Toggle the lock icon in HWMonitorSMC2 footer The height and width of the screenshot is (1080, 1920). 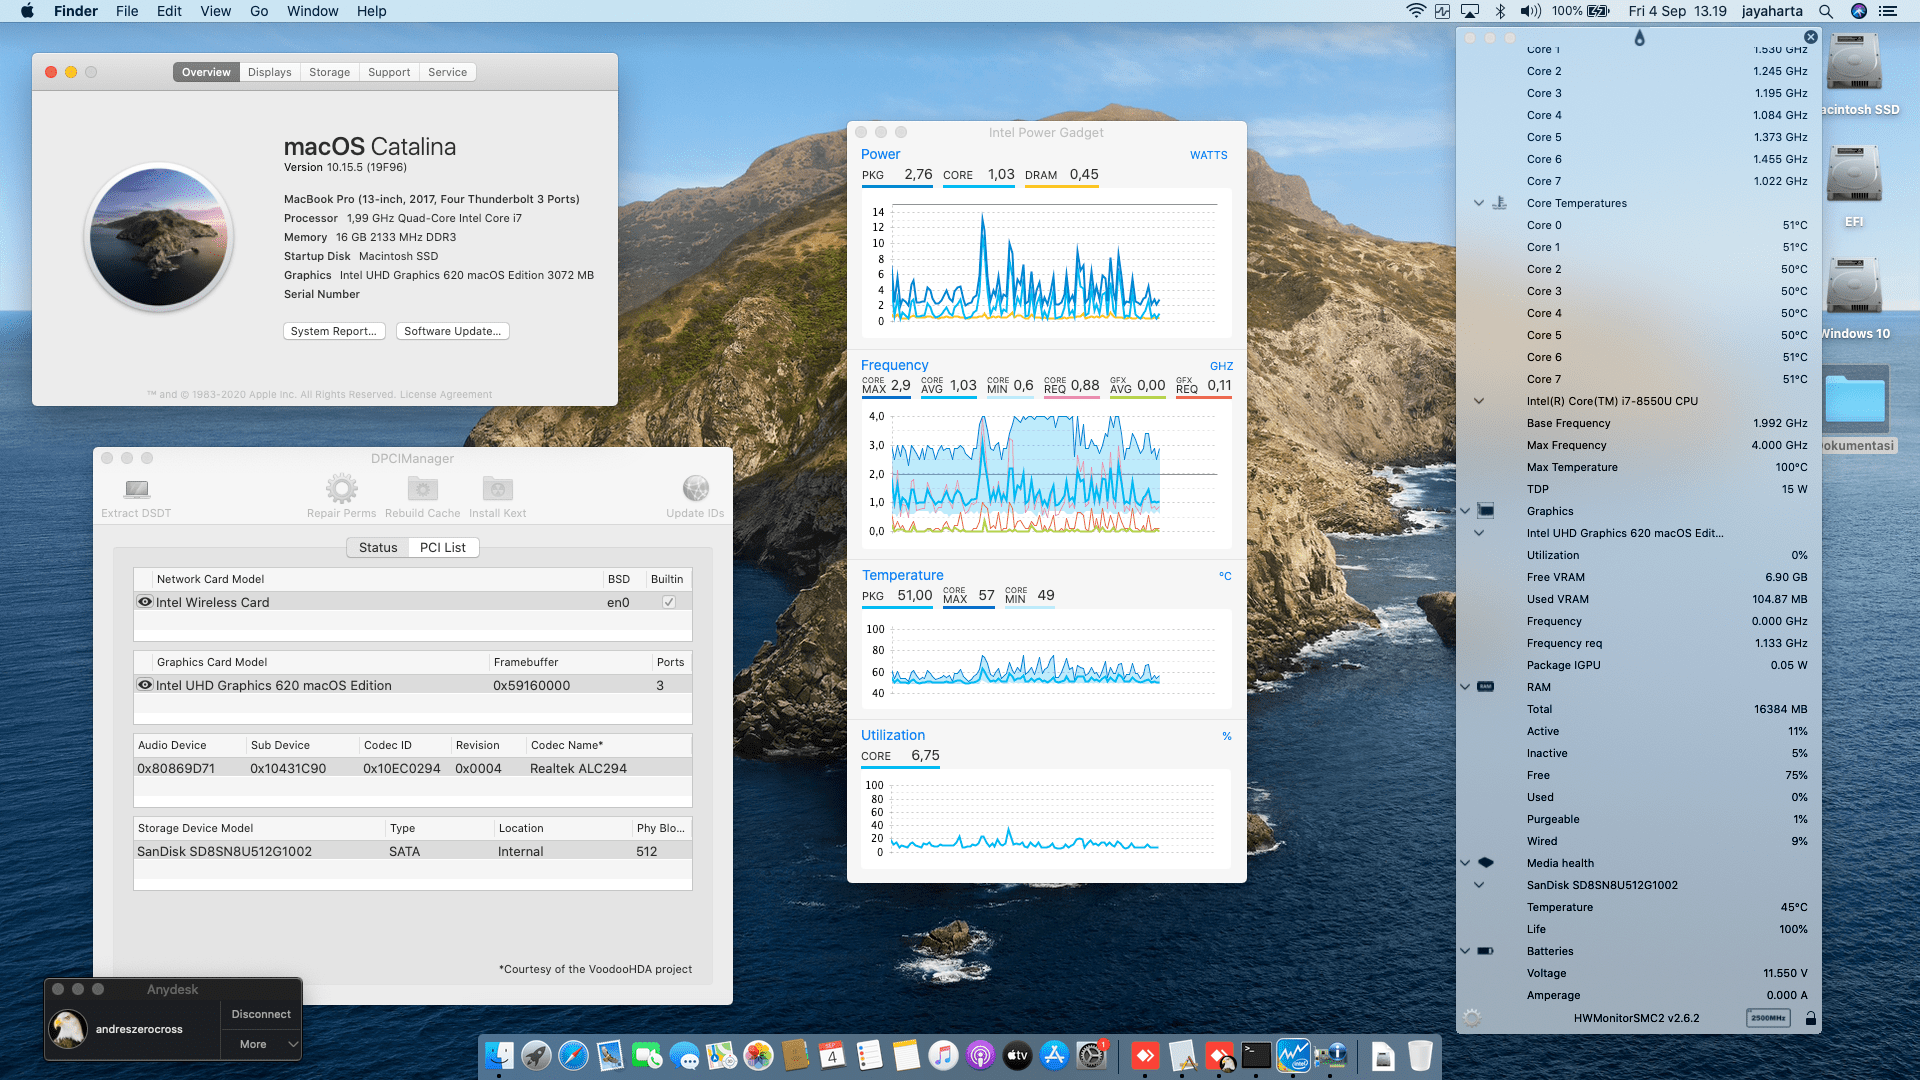[1810, 1018]
